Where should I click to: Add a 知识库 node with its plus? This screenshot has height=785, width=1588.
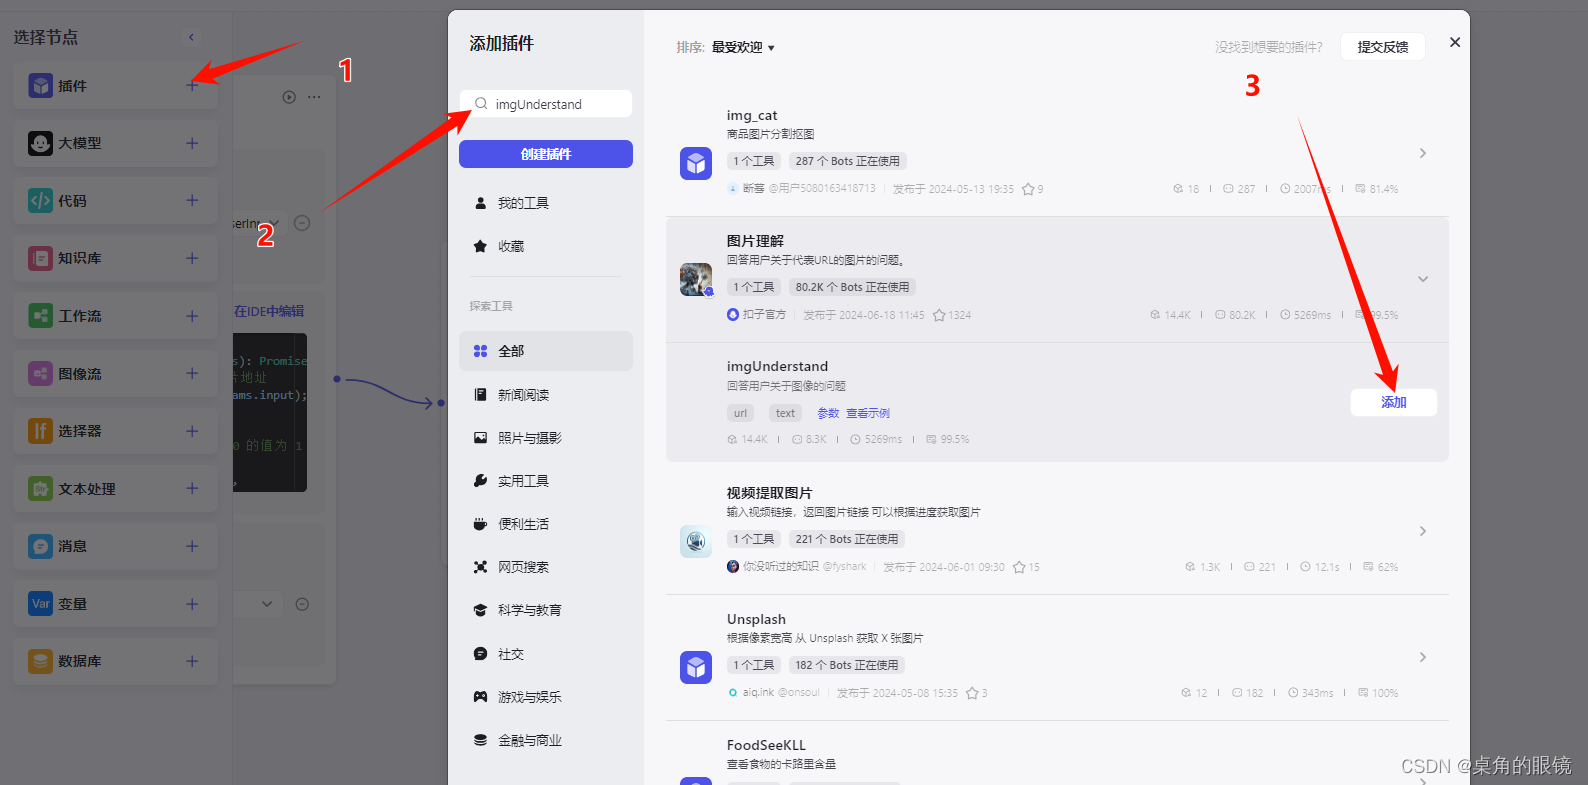(x=192, y=258)
